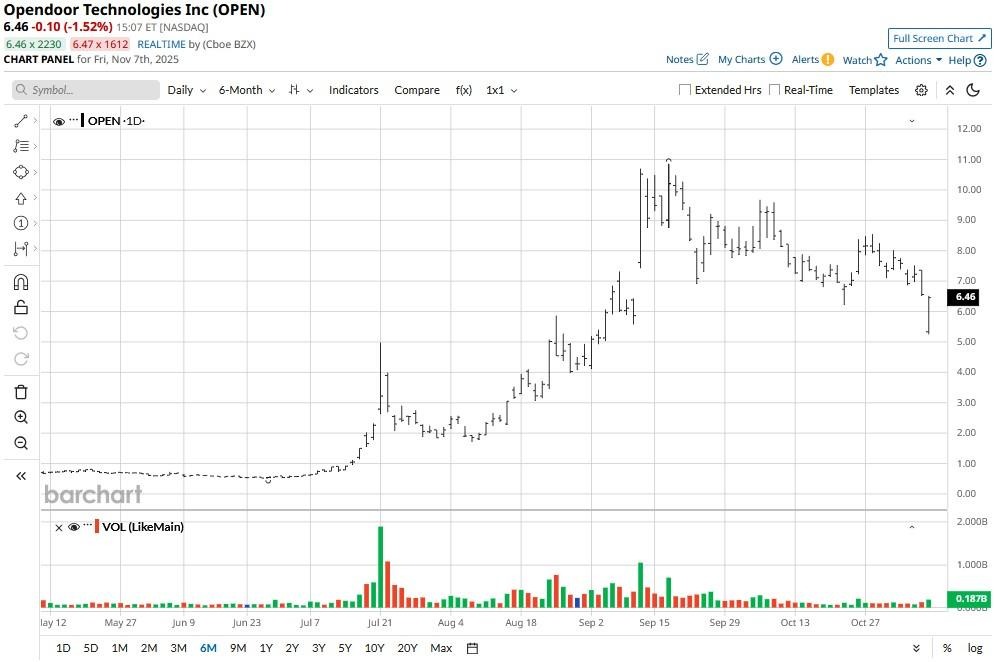Click the OPEN series color swatch
The height and width of the screenshot is (662, 995).
(x=83, y=121)
